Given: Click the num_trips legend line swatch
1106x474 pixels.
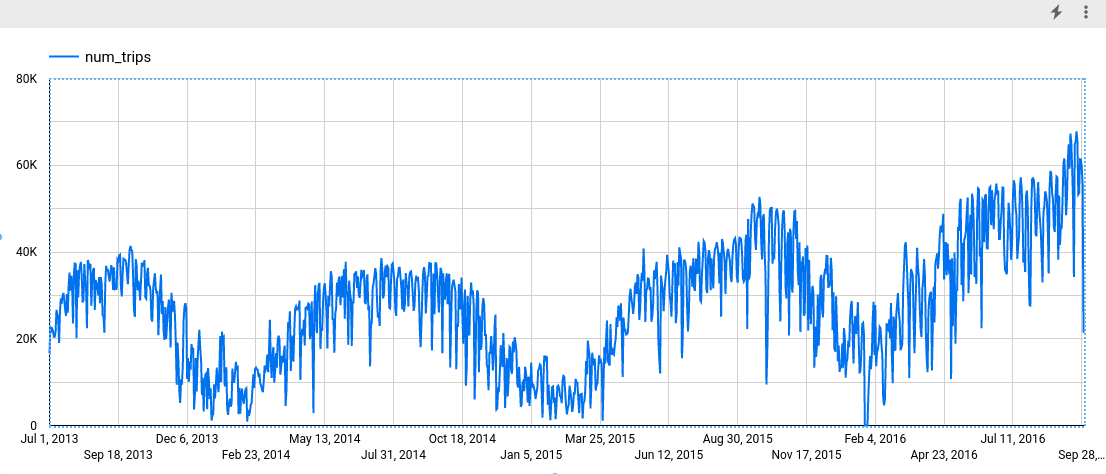Looking at the screenshot, I should point(64,57).
